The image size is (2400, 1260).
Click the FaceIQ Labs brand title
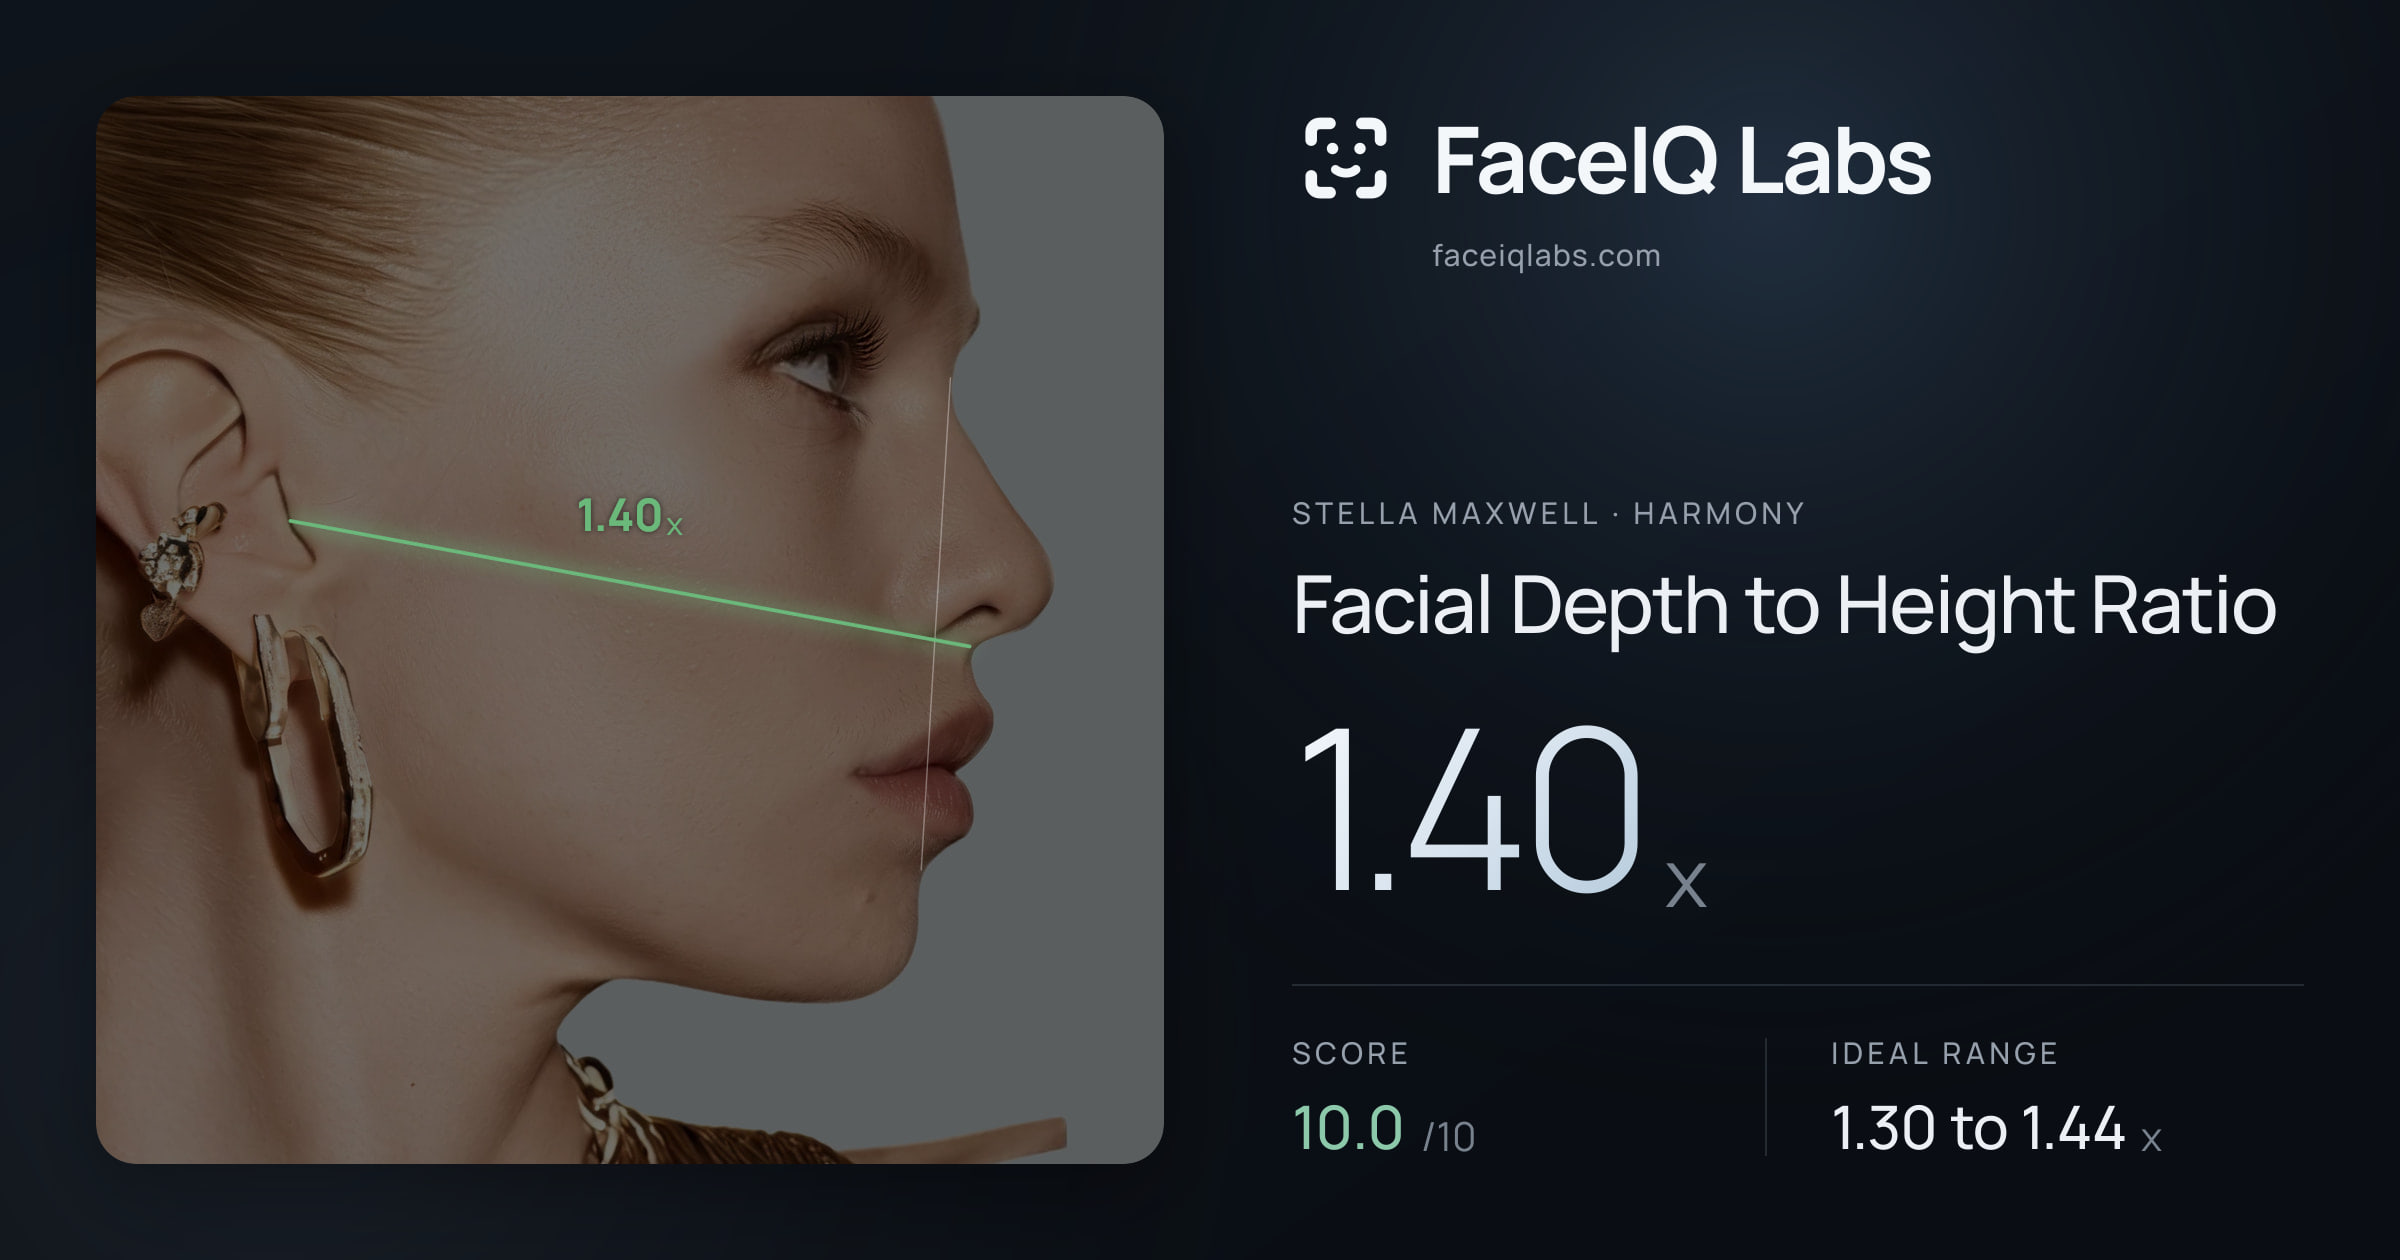click(x=1682, y=160)
